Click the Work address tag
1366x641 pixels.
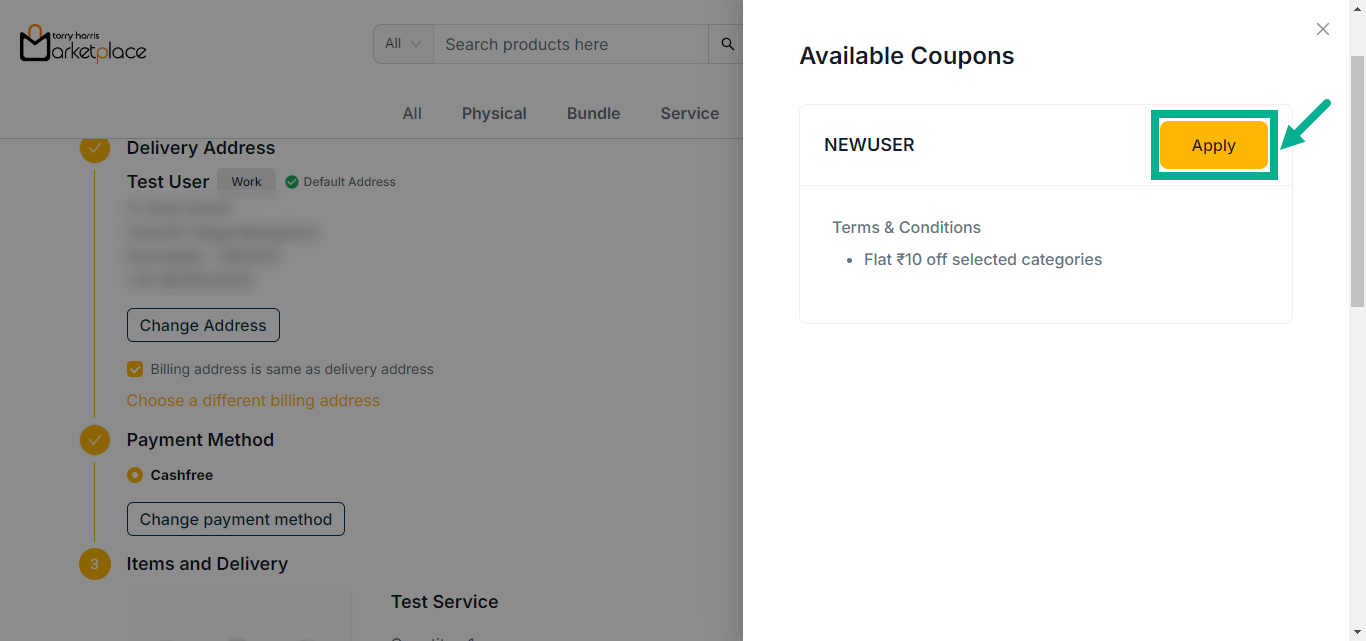[x=246, y=182]
